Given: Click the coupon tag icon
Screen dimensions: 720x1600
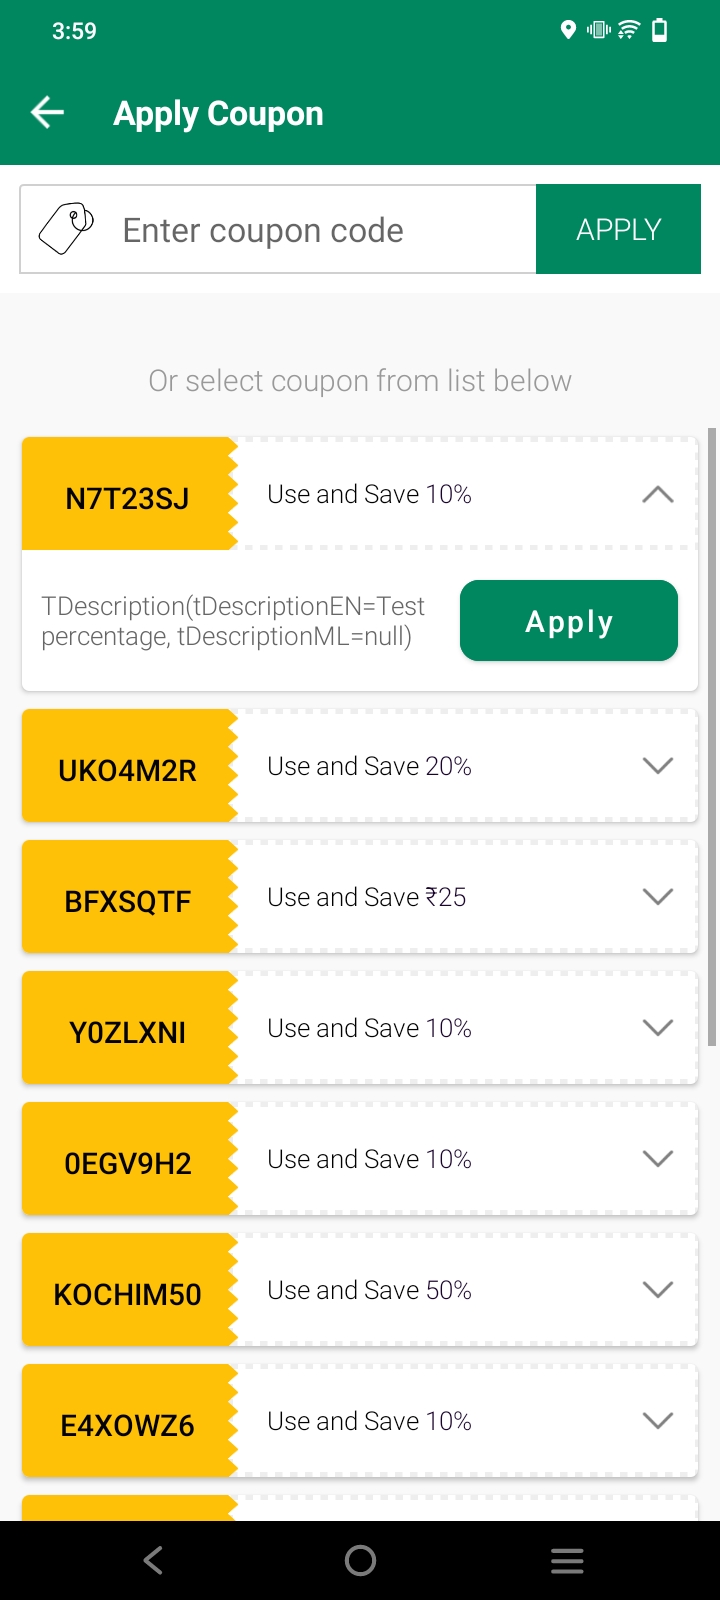Looking at the screenshot, I should pyautogui.click(x=66, y=229).
